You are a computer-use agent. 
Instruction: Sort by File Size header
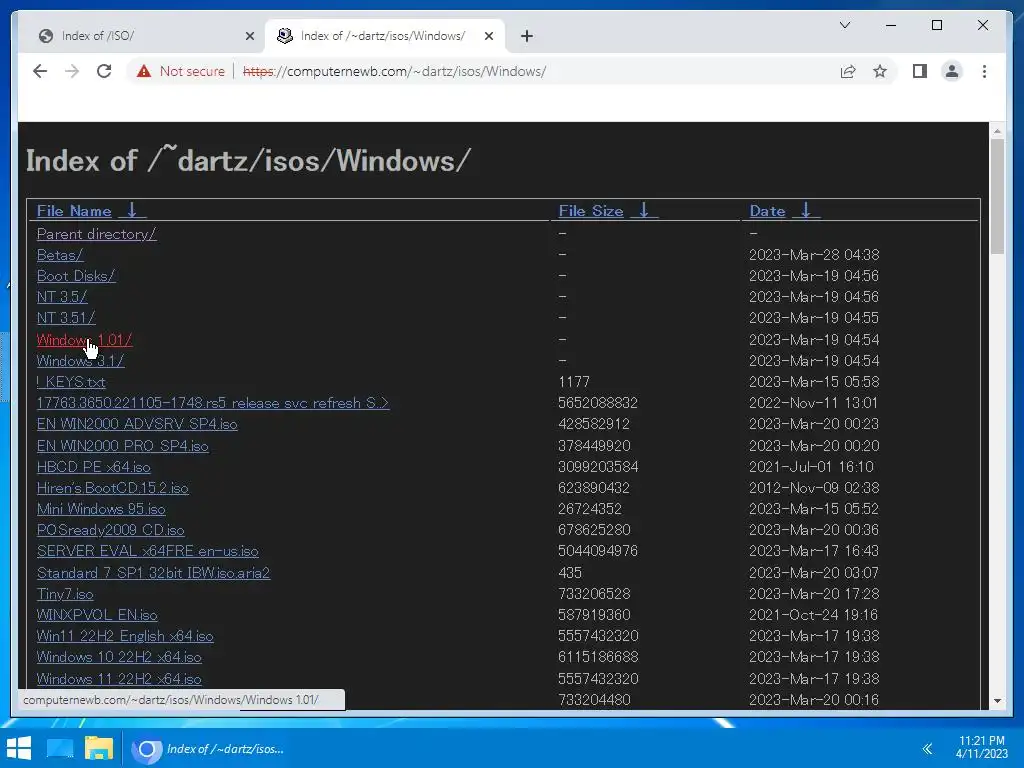(x=590, y=211)
